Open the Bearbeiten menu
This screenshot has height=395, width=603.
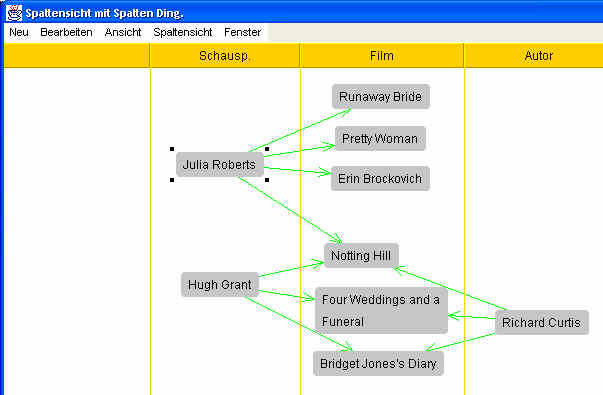point(66,32)
